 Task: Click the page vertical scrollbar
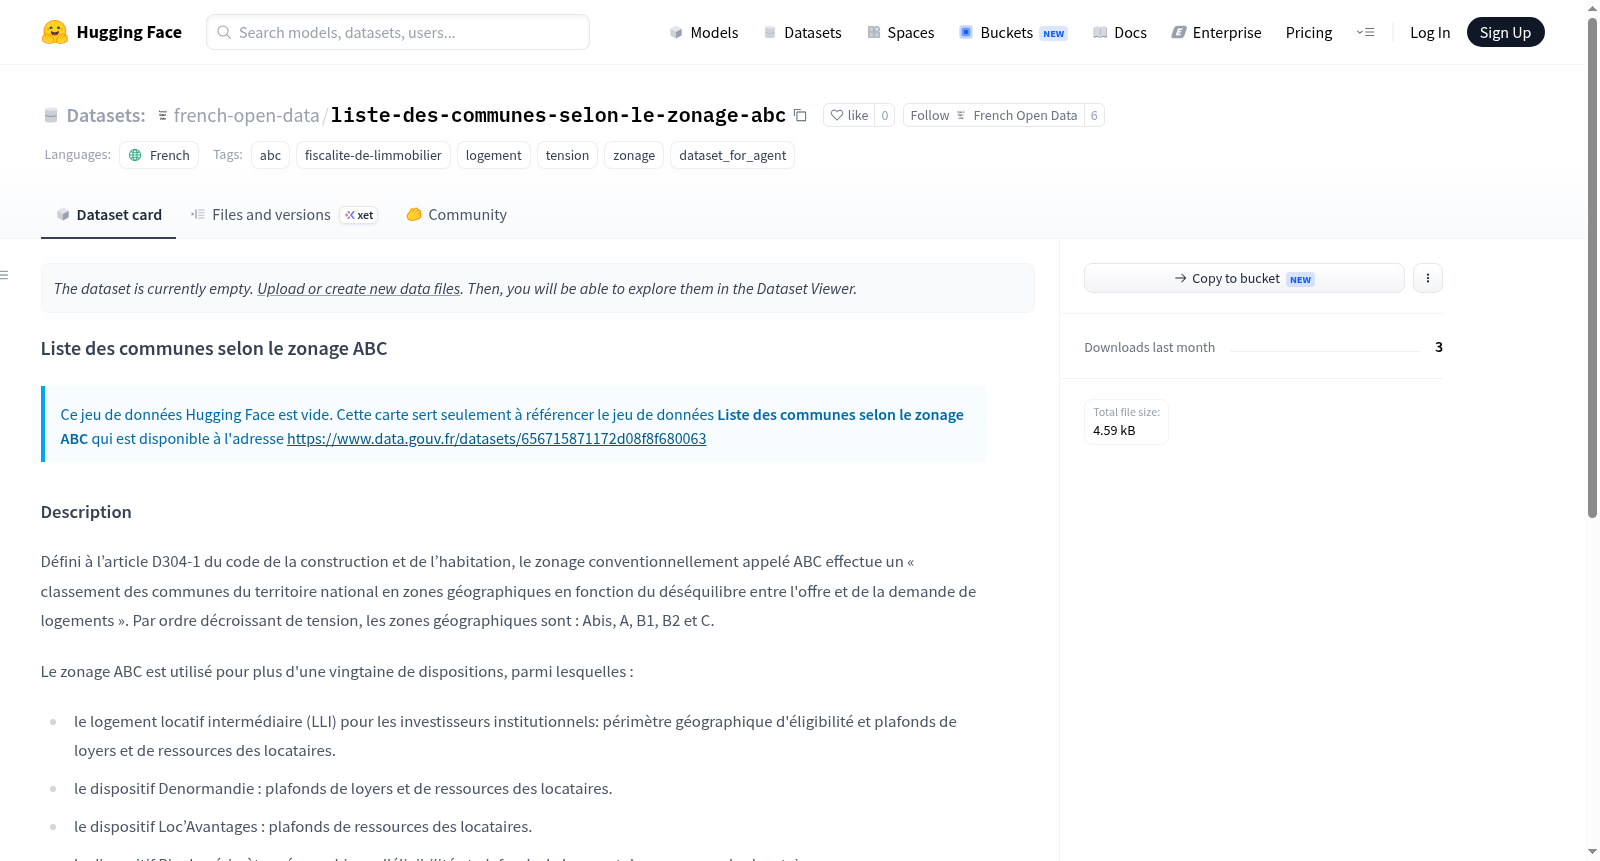(x=1592, y=267)
